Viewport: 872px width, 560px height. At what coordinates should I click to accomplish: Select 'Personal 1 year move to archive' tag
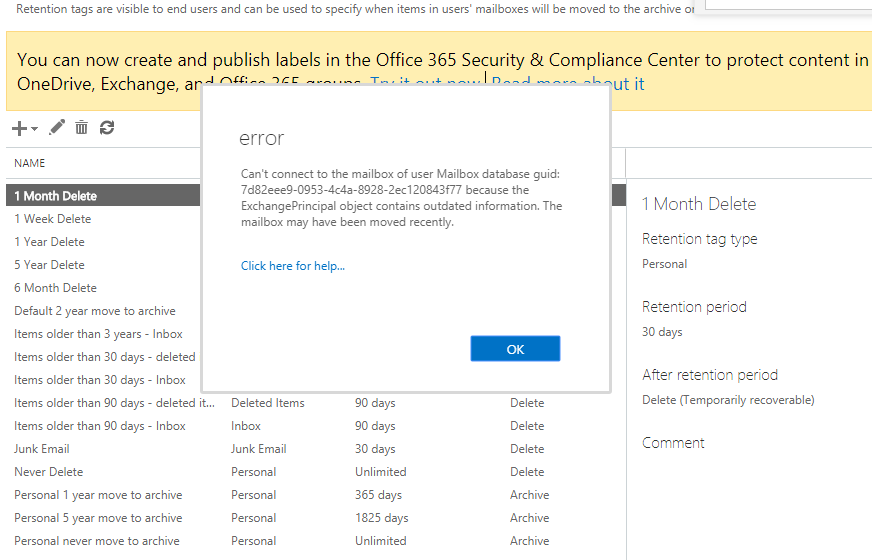[x=98, y=495]
